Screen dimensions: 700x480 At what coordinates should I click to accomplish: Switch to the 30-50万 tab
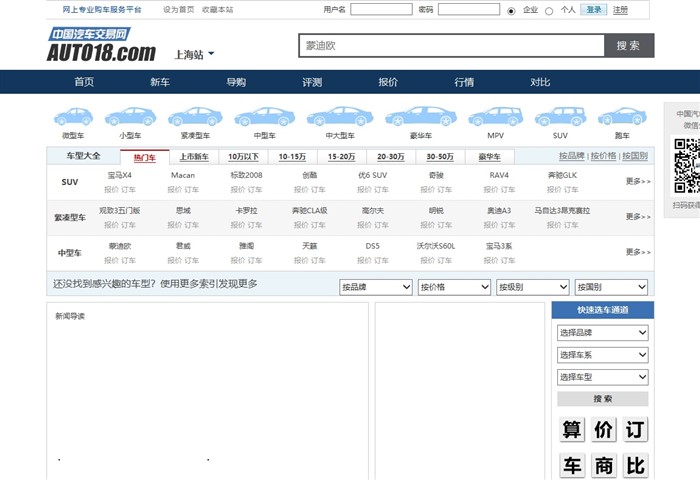click(x=440, y=157)
